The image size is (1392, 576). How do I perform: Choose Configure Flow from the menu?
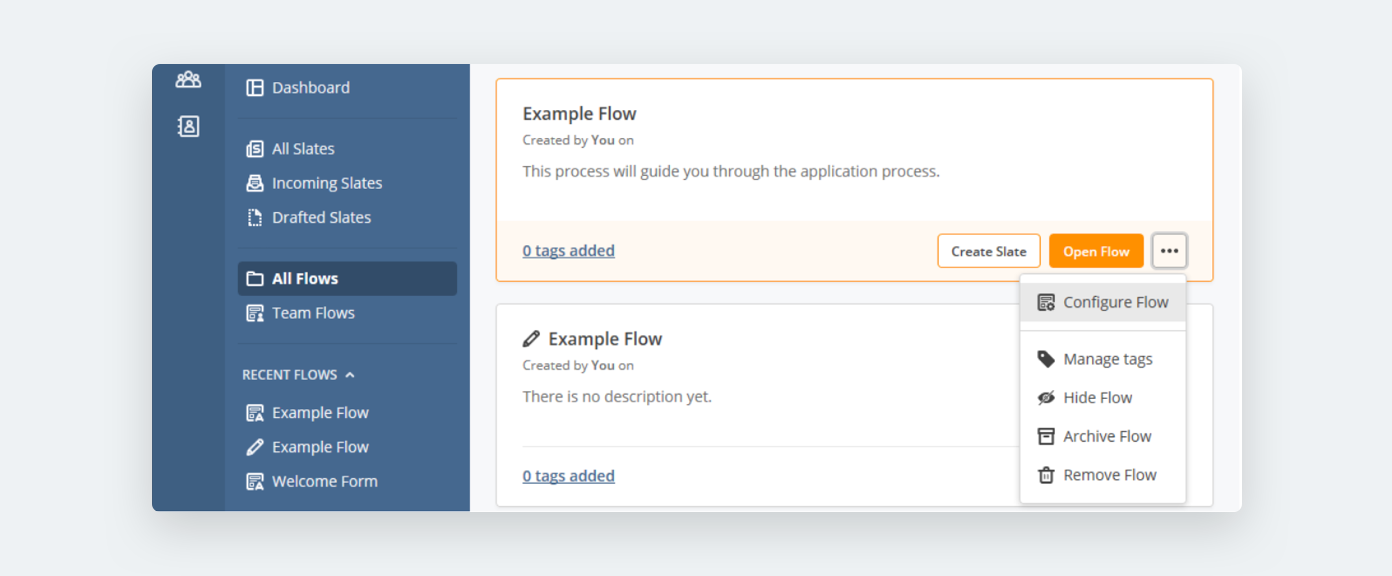[1115, 302]
